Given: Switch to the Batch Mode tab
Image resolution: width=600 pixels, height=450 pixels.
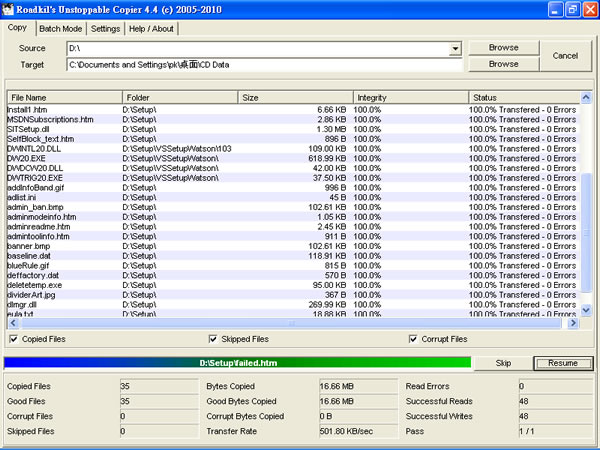Looking at the screenshot, I should [60, 28].
